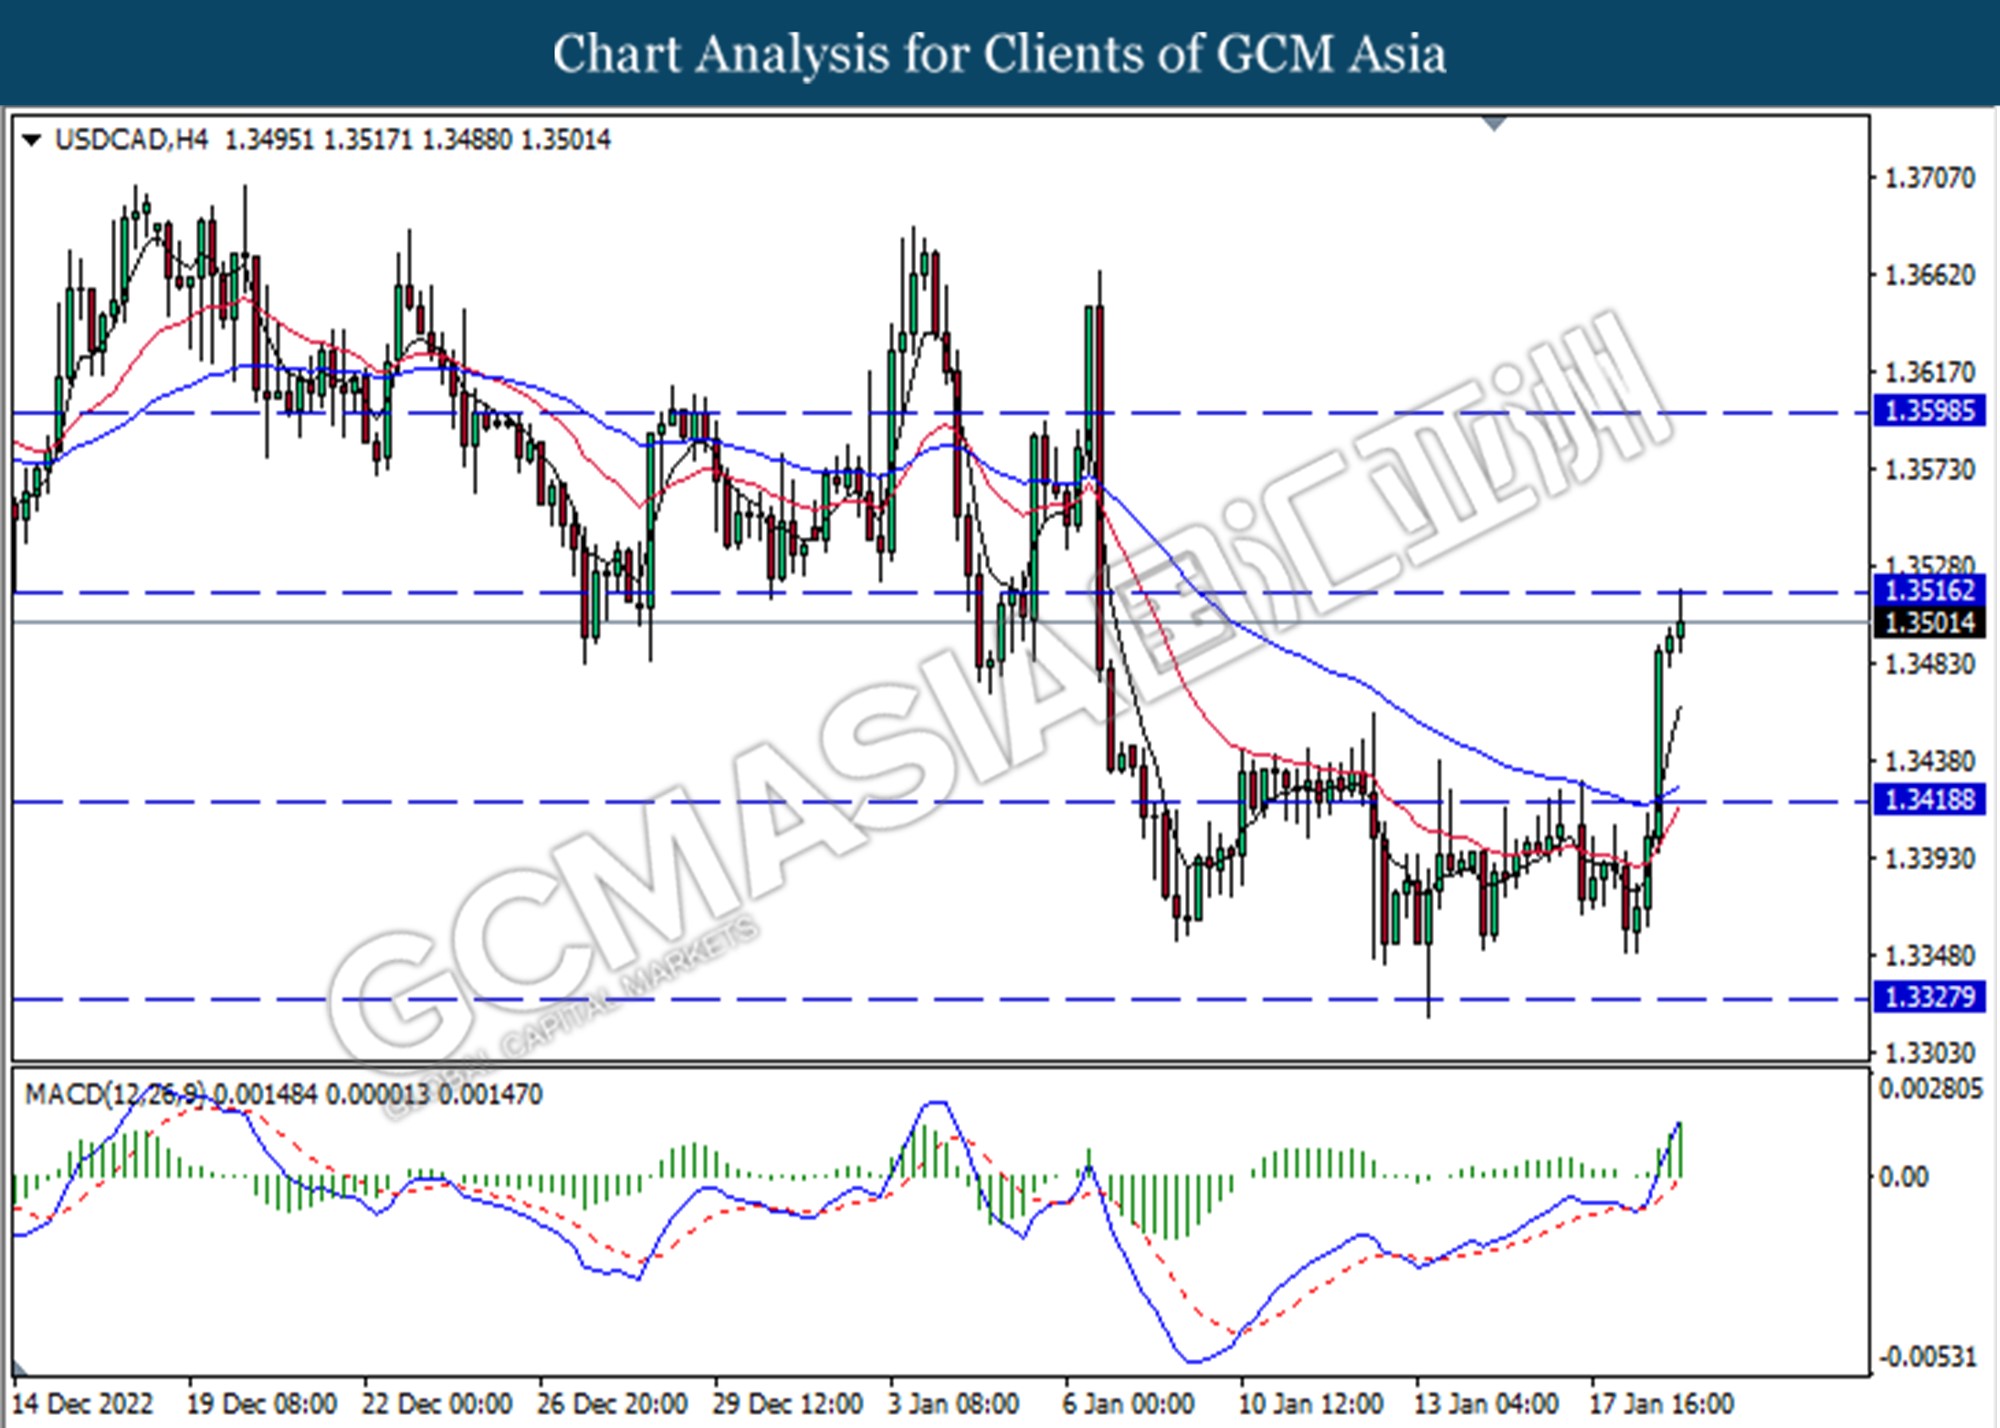Select the 1.34188 support level label
The width and height of the screenshot is (2000, 1428).
[1929, 800]
